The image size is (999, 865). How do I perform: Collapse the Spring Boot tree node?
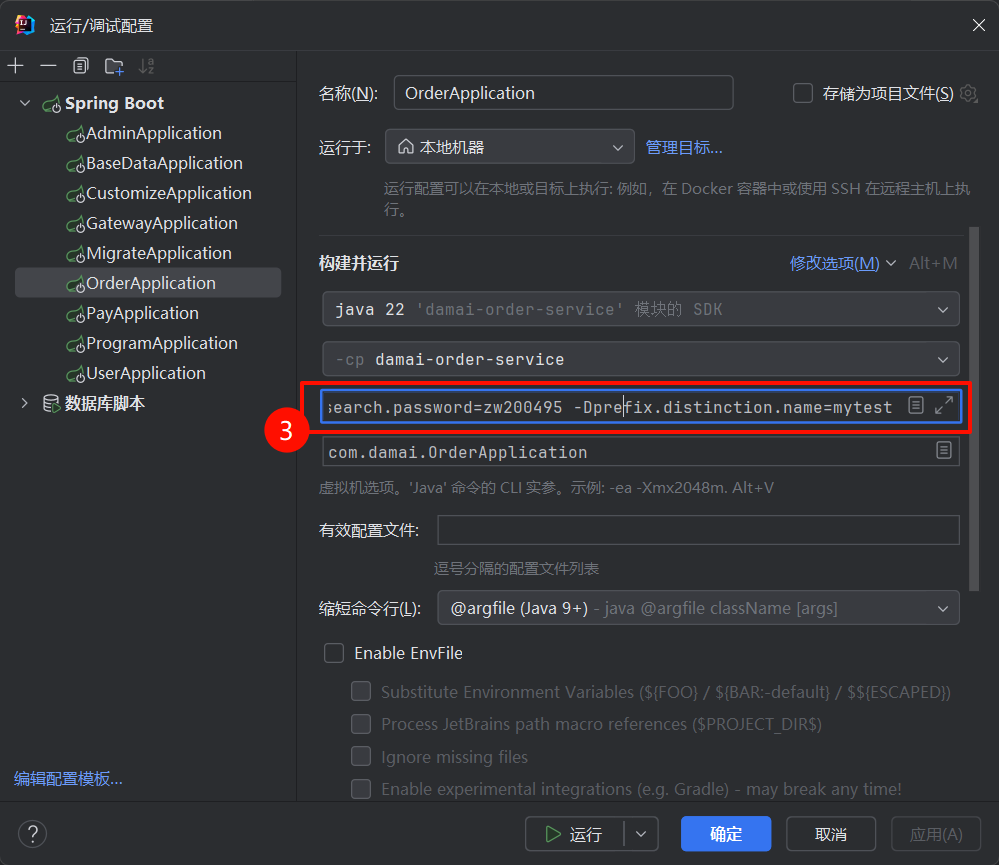tap(25, 103)
